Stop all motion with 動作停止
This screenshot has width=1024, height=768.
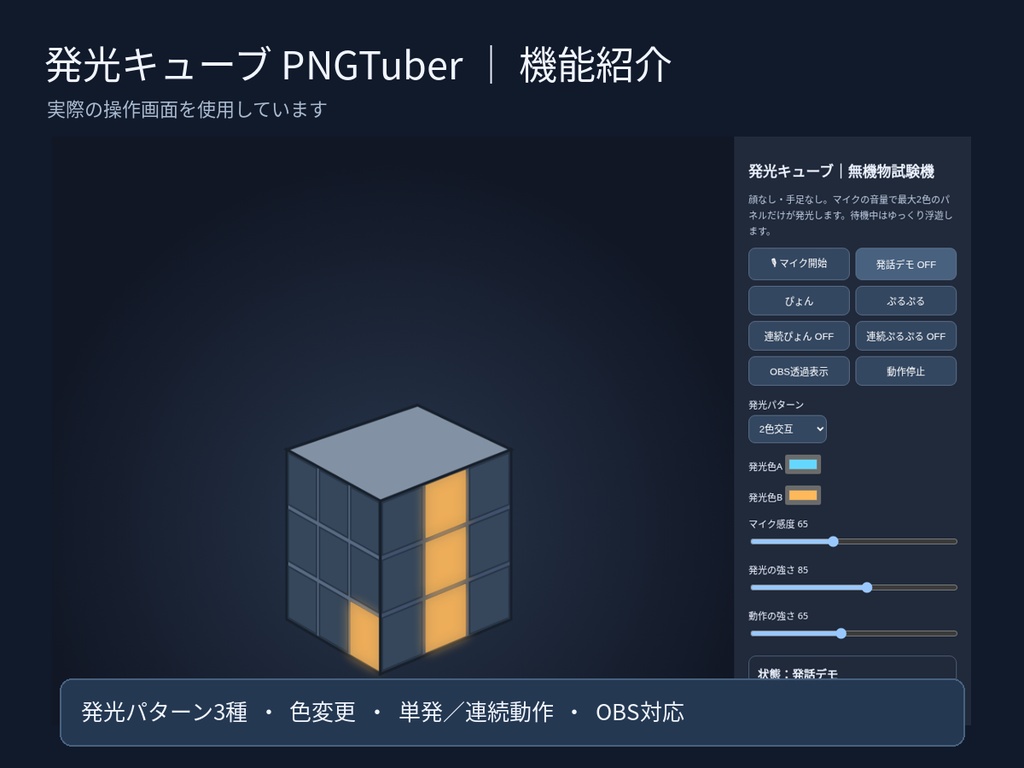(906, 372)
